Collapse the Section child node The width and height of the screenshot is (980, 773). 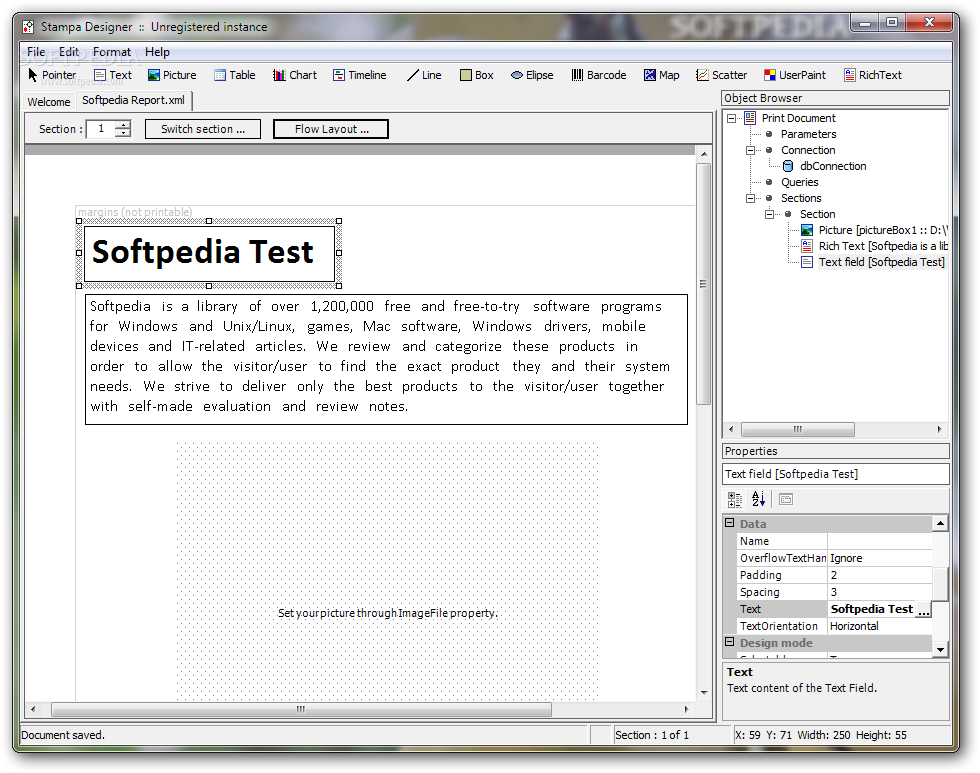(x=769, y=214)
